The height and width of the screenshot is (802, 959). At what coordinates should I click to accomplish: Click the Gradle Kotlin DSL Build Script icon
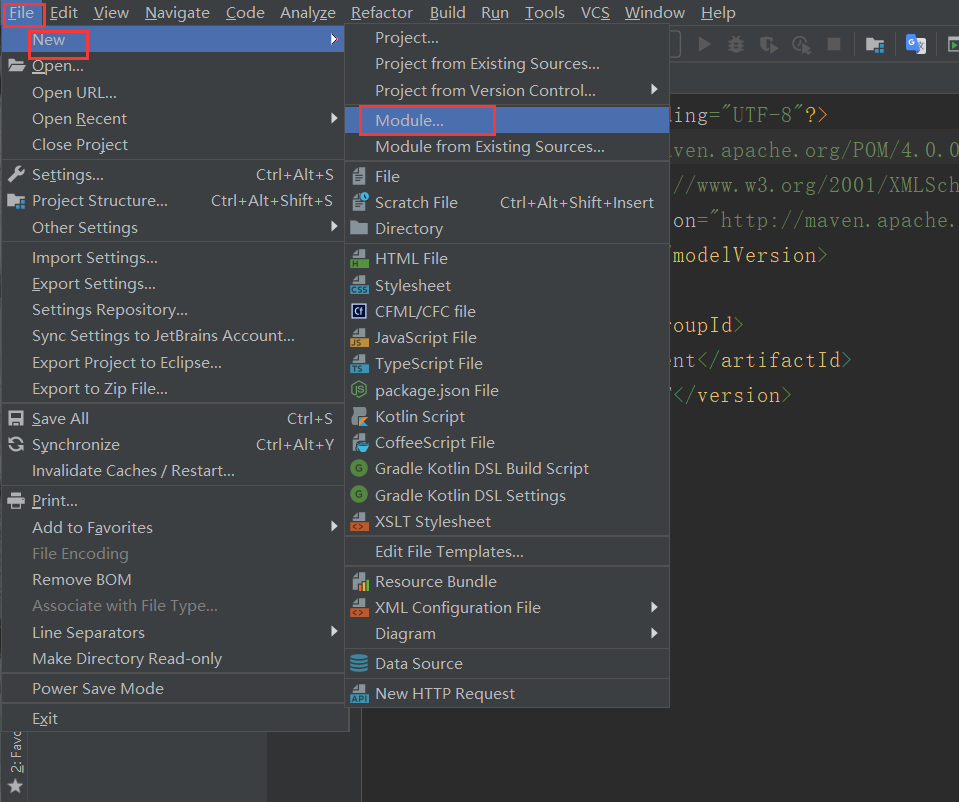click(x=359, y=469)
